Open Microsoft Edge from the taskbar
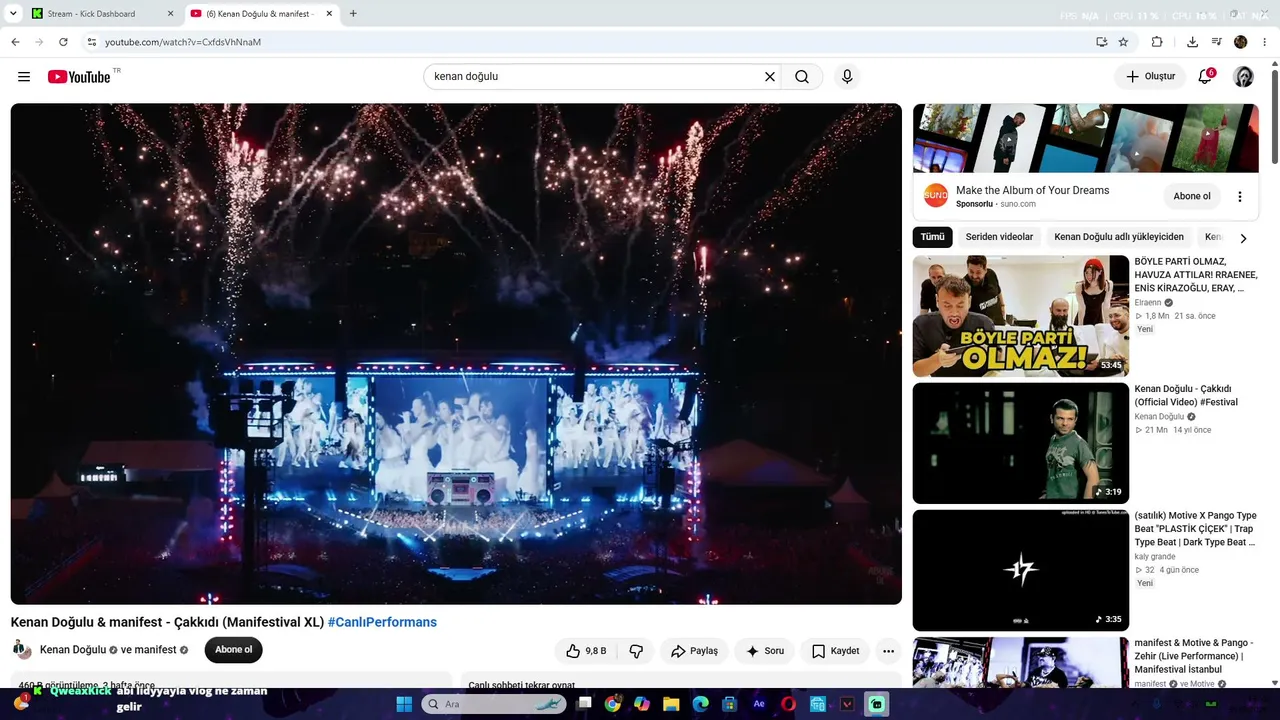This screenshot has height=720, width=1280. coord(701,704)
